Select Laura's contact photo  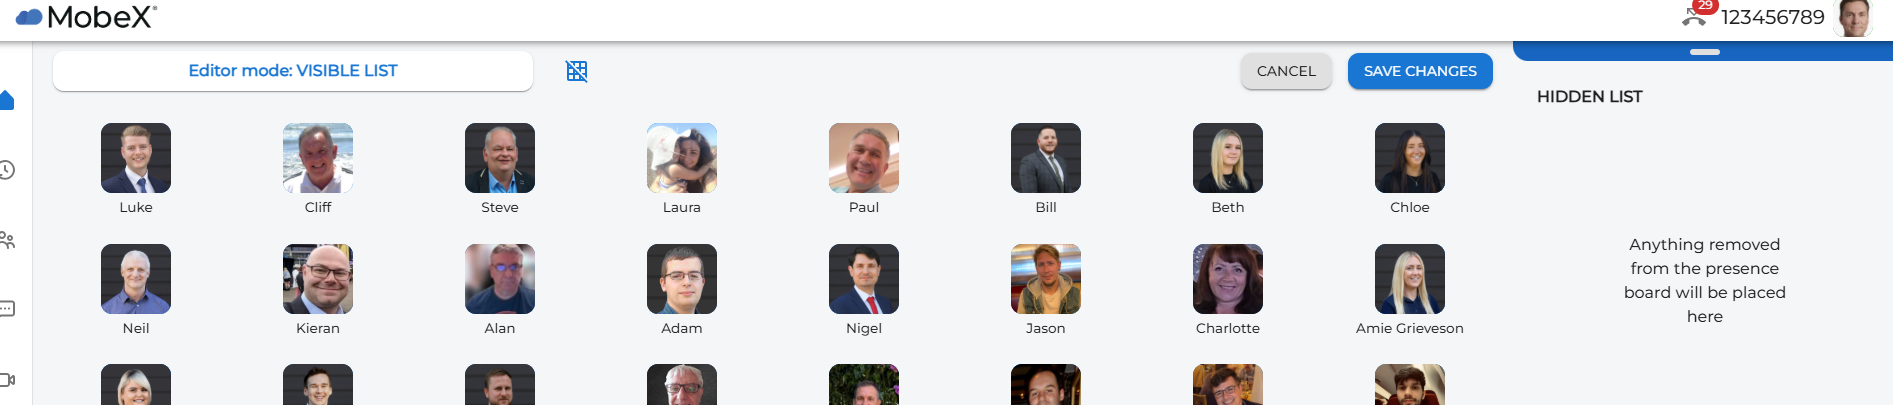(x=682, y=158)
